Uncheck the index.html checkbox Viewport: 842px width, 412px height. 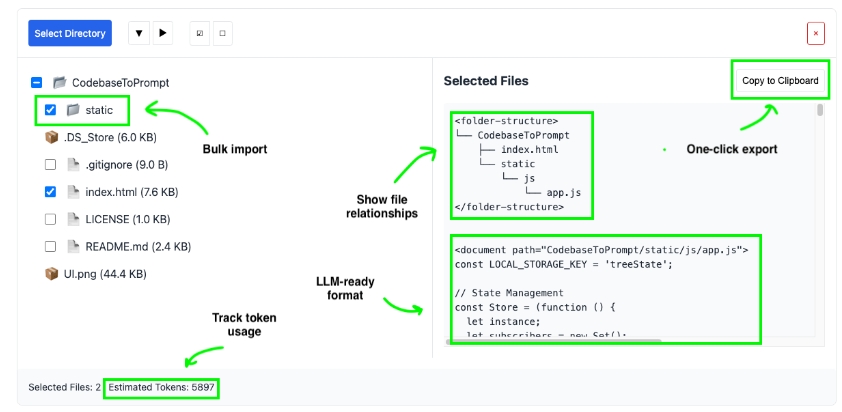coord(50,192)
